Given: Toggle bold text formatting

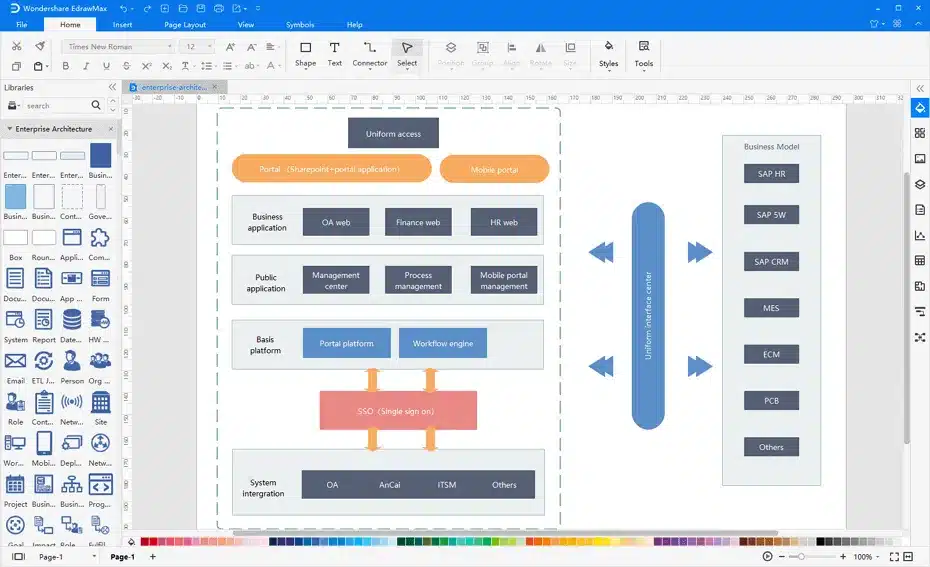Looking at the screenshot, I should [66, 66].
